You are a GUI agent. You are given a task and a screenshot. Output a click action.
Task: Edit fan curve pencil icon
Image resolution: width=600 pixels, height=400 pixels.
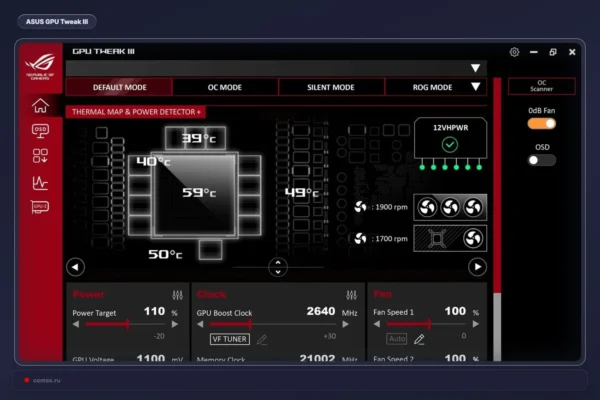tap(419, 339)
